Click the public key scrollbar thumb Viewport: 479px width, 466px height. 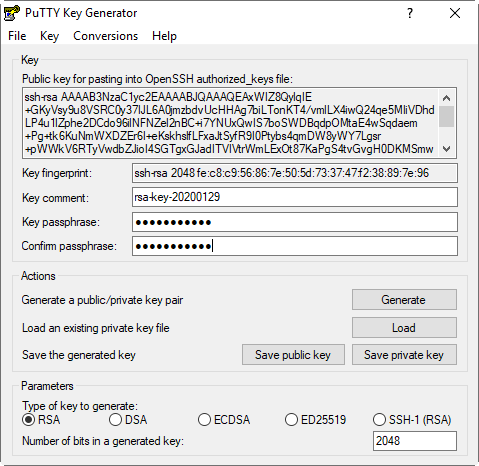point(446,116)
